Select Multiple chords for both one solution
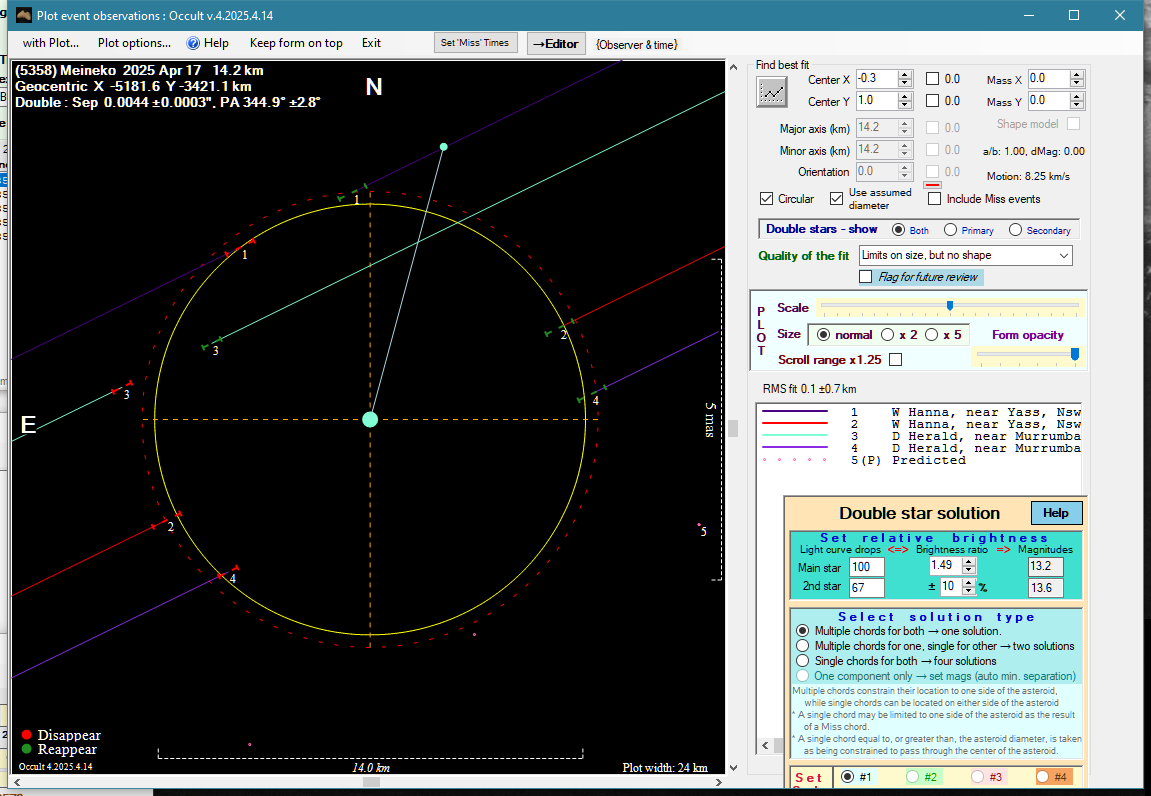 (x=802, y=631)
